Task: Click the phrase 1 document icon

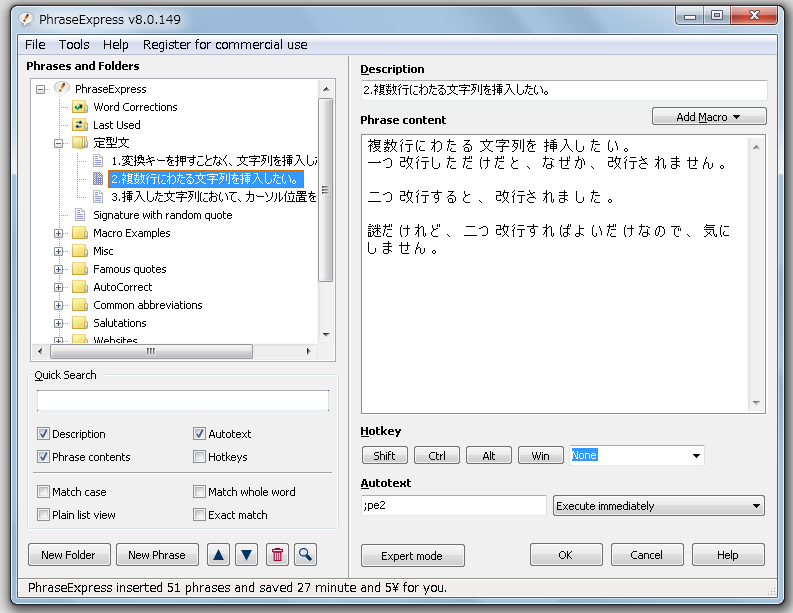Action: pos(98,161)
